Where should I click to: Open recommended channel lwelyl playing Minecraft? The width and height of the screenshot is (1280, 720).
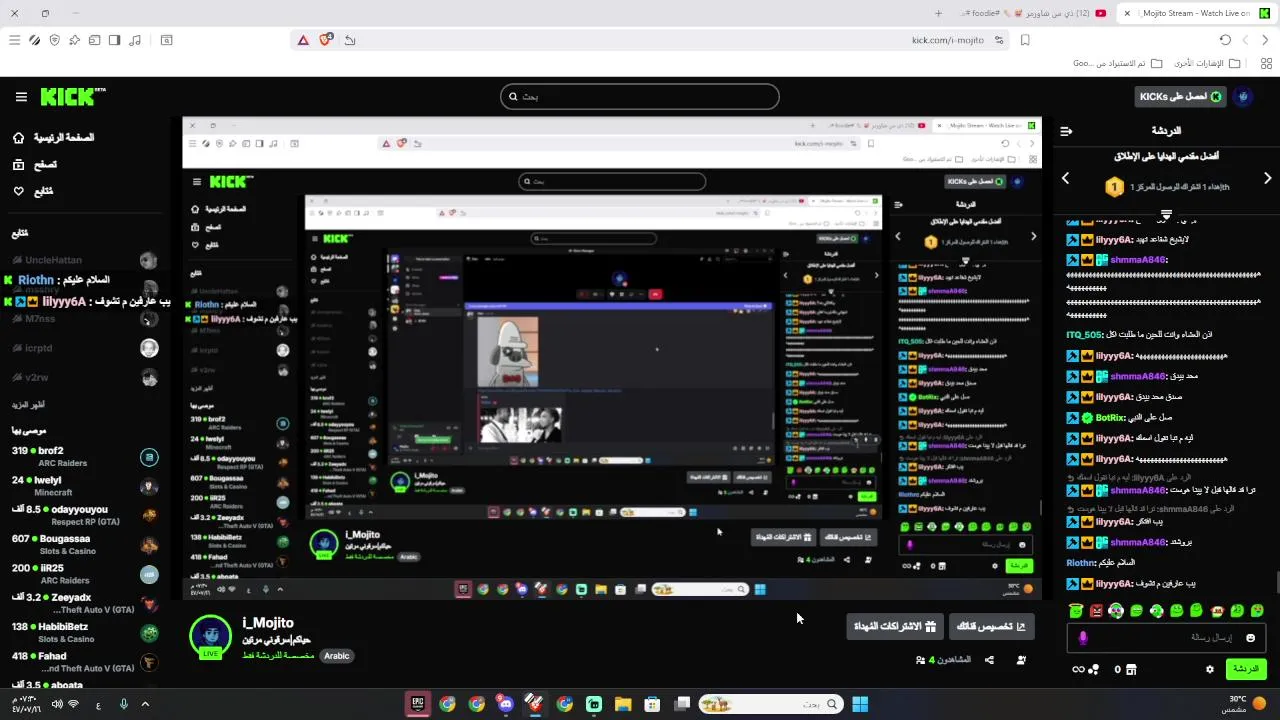85,486
